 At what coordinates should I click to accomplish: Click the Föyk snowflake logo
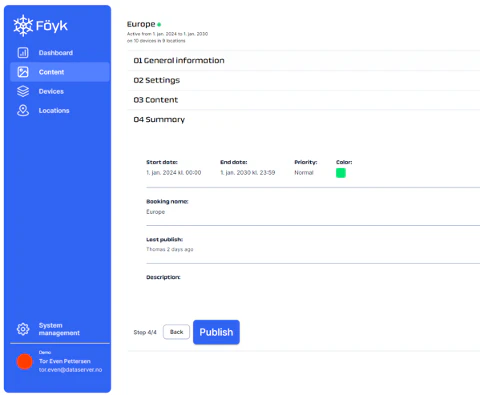pyautogui.click(x=23, y=25)
